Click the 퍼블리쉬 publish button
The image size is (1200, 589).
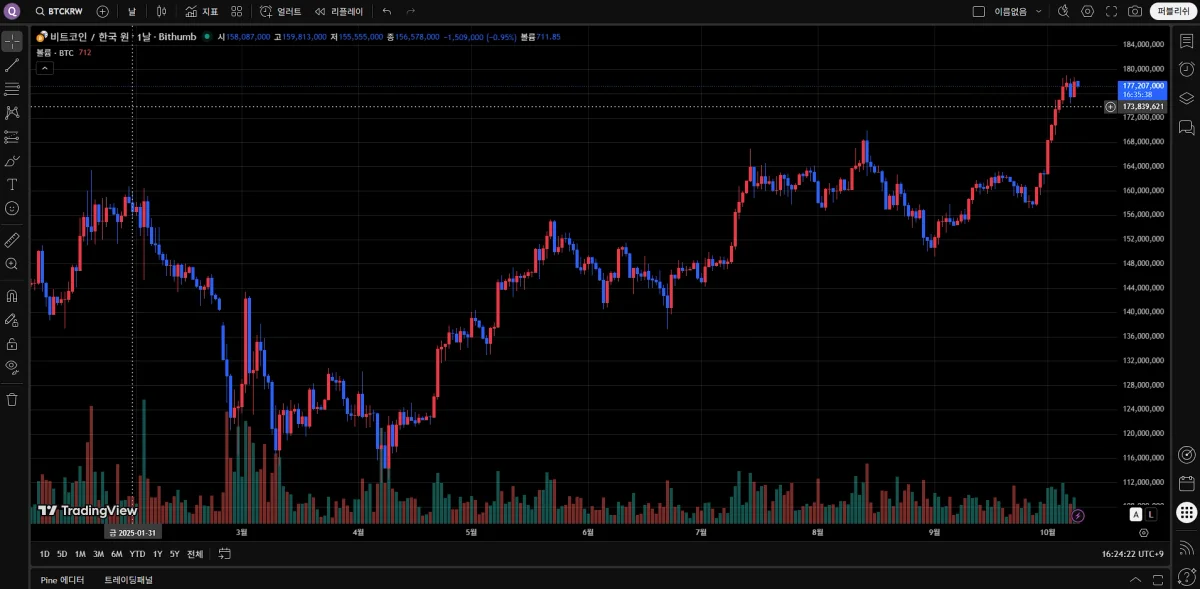tap(1173, 11)
